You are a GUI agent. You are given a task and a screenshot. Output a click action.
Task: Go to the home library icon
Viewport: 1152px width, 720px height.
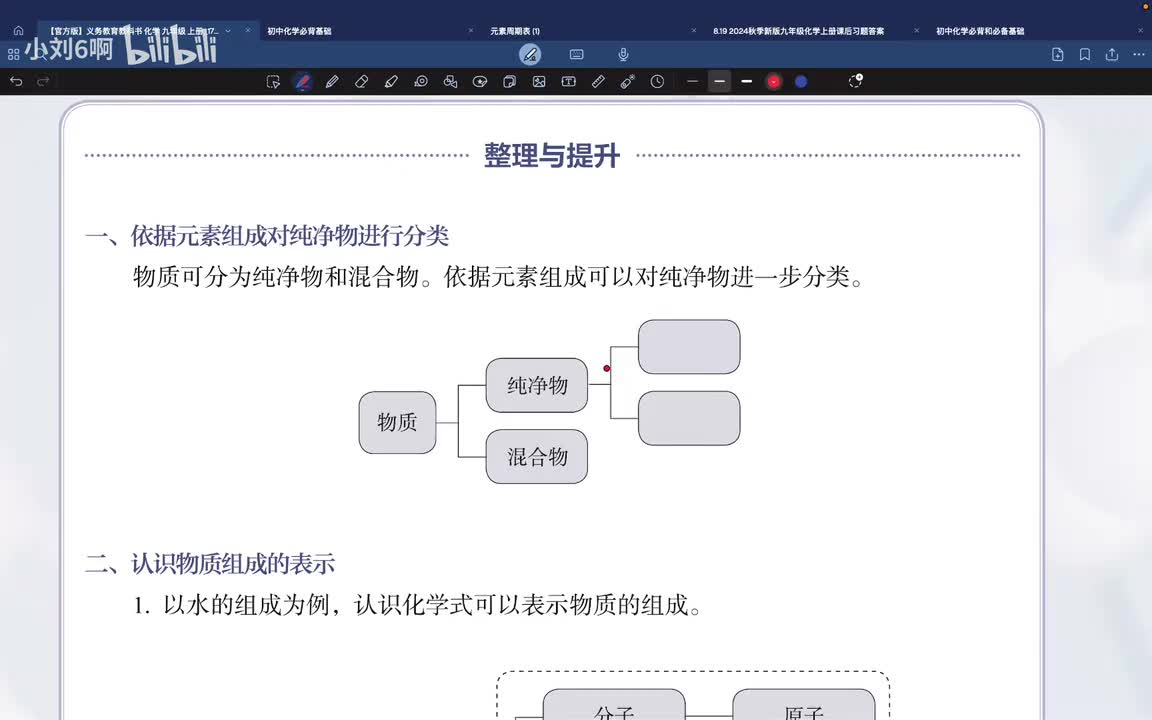tap(18, 31)
